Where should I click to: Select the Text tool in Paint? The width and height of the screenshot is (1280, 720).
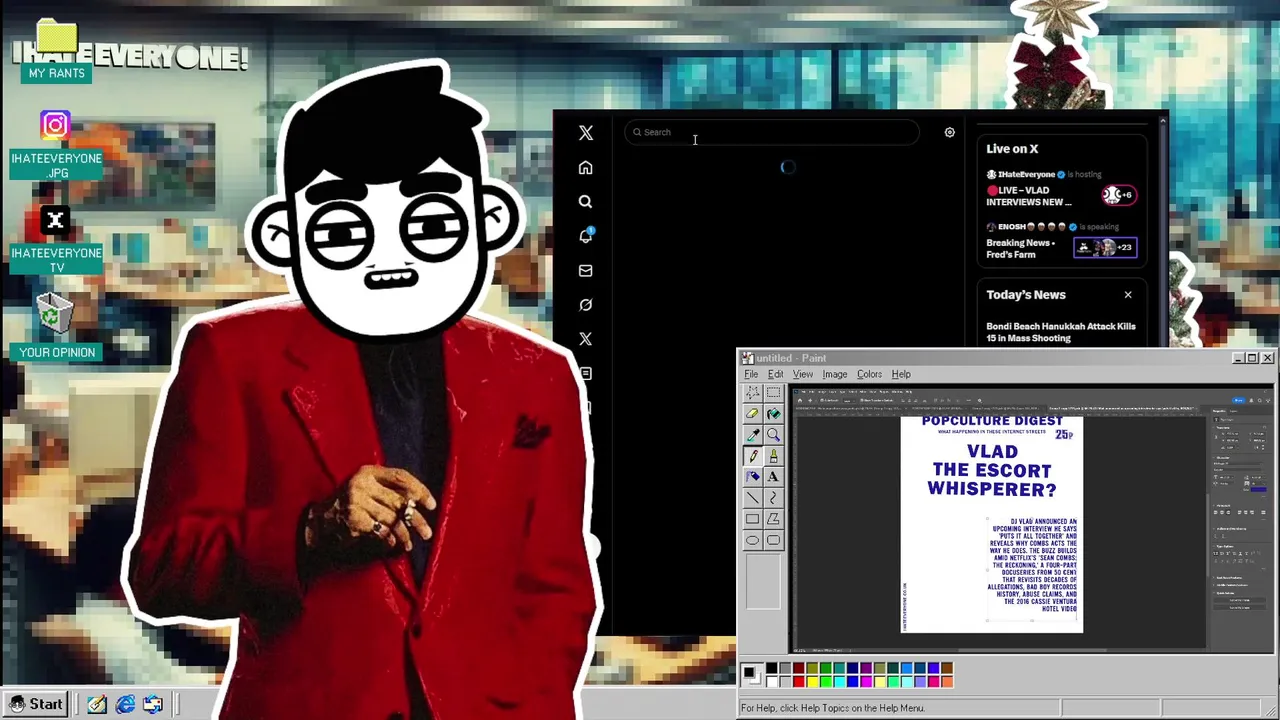(773, 477)
